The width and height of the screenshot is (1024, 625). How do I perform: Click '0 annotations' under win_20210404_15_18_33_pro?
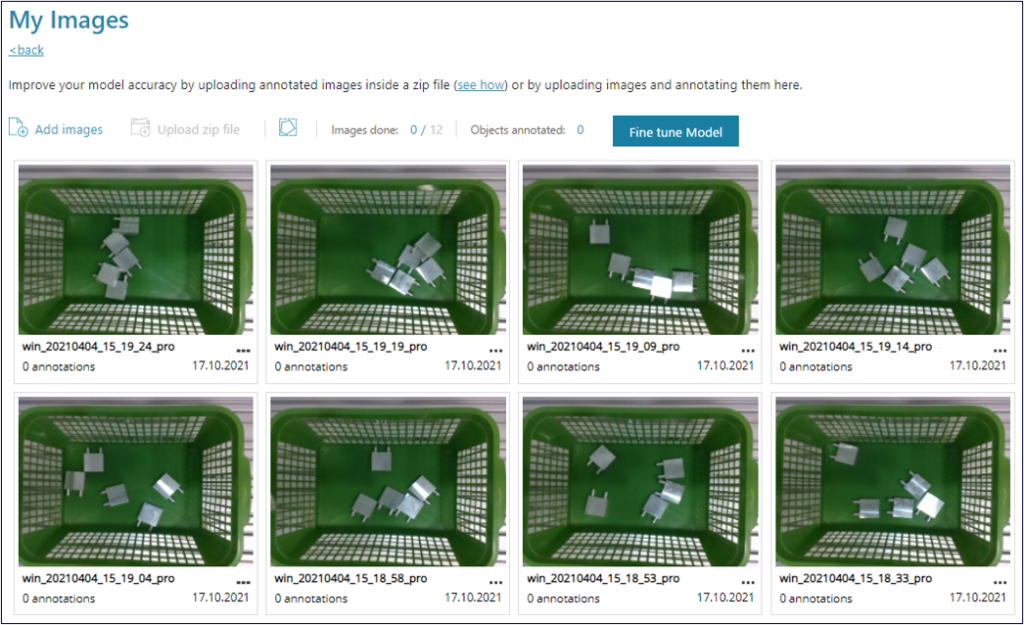[816, 599]
